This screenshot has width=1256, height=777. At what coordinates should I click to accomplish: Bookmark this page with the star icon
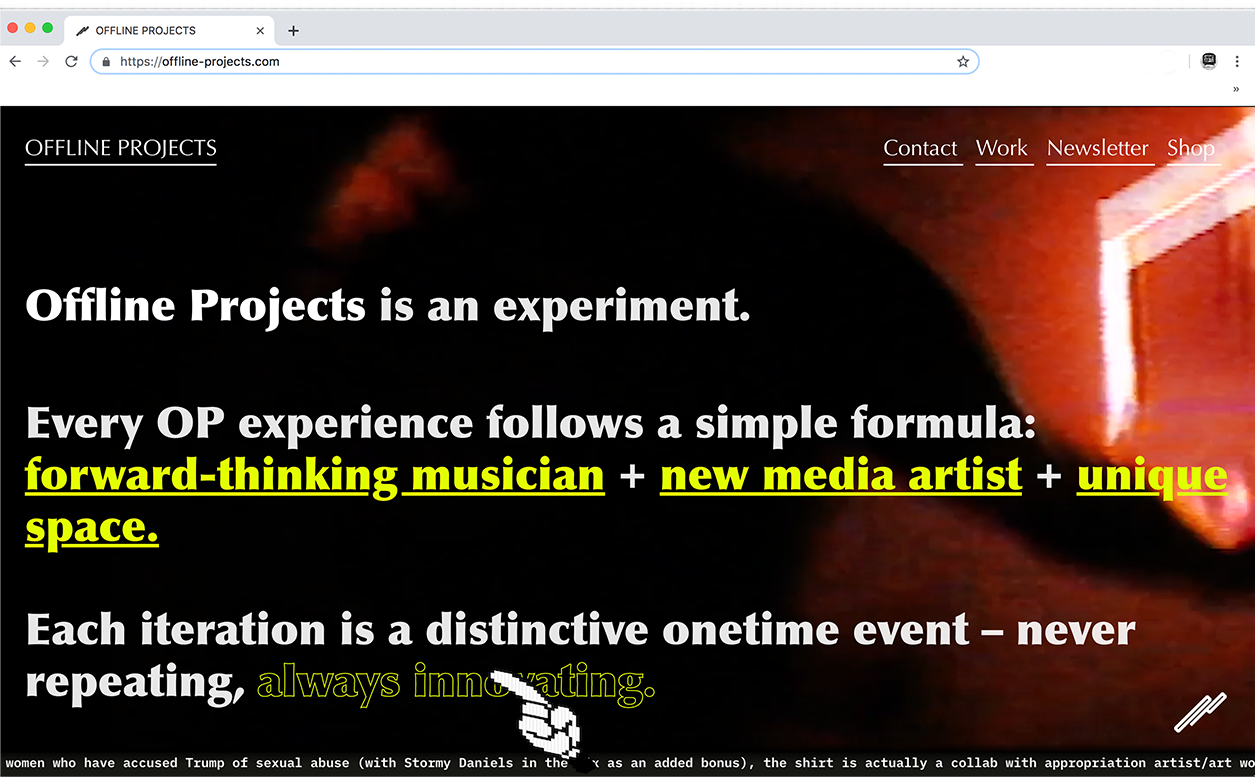(963, 62)
